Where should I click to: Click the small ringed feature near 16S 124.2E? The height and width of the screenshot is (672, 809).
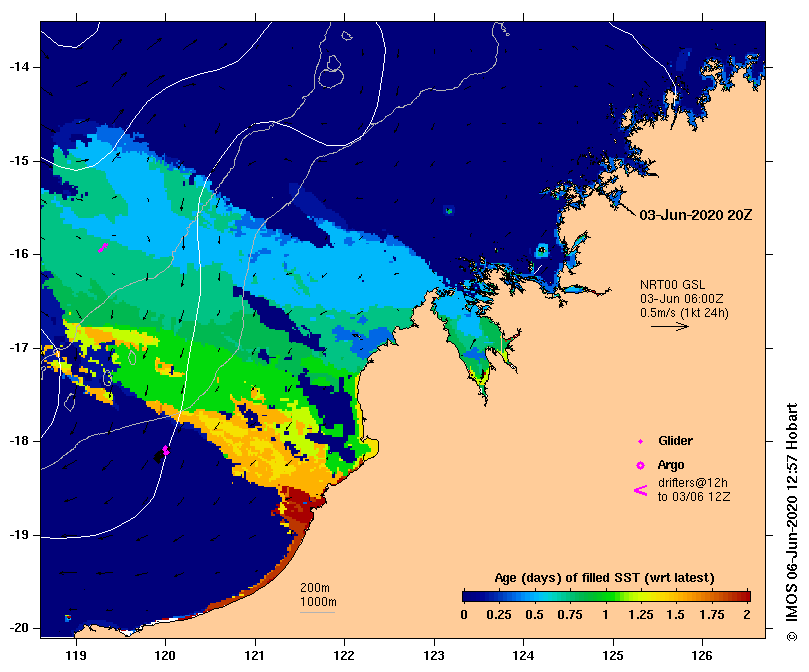coord(541,251)
